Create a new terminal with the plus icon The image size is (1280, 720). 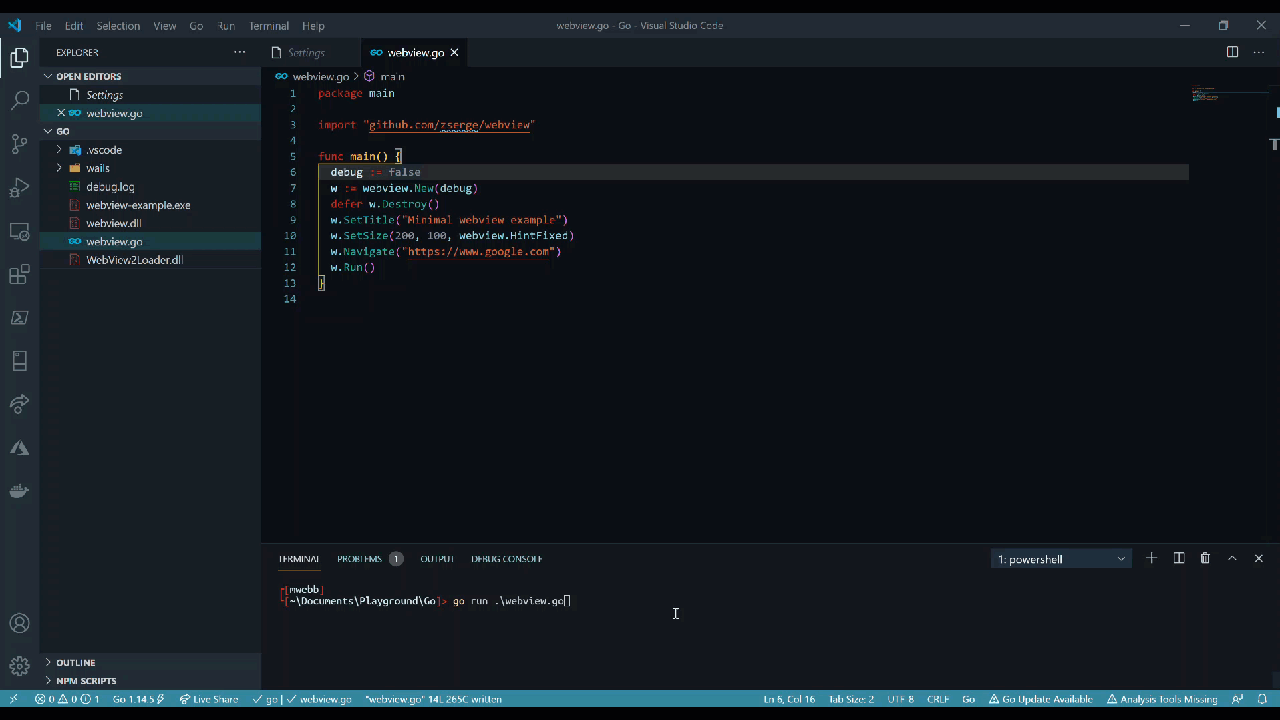[1151, 558]
